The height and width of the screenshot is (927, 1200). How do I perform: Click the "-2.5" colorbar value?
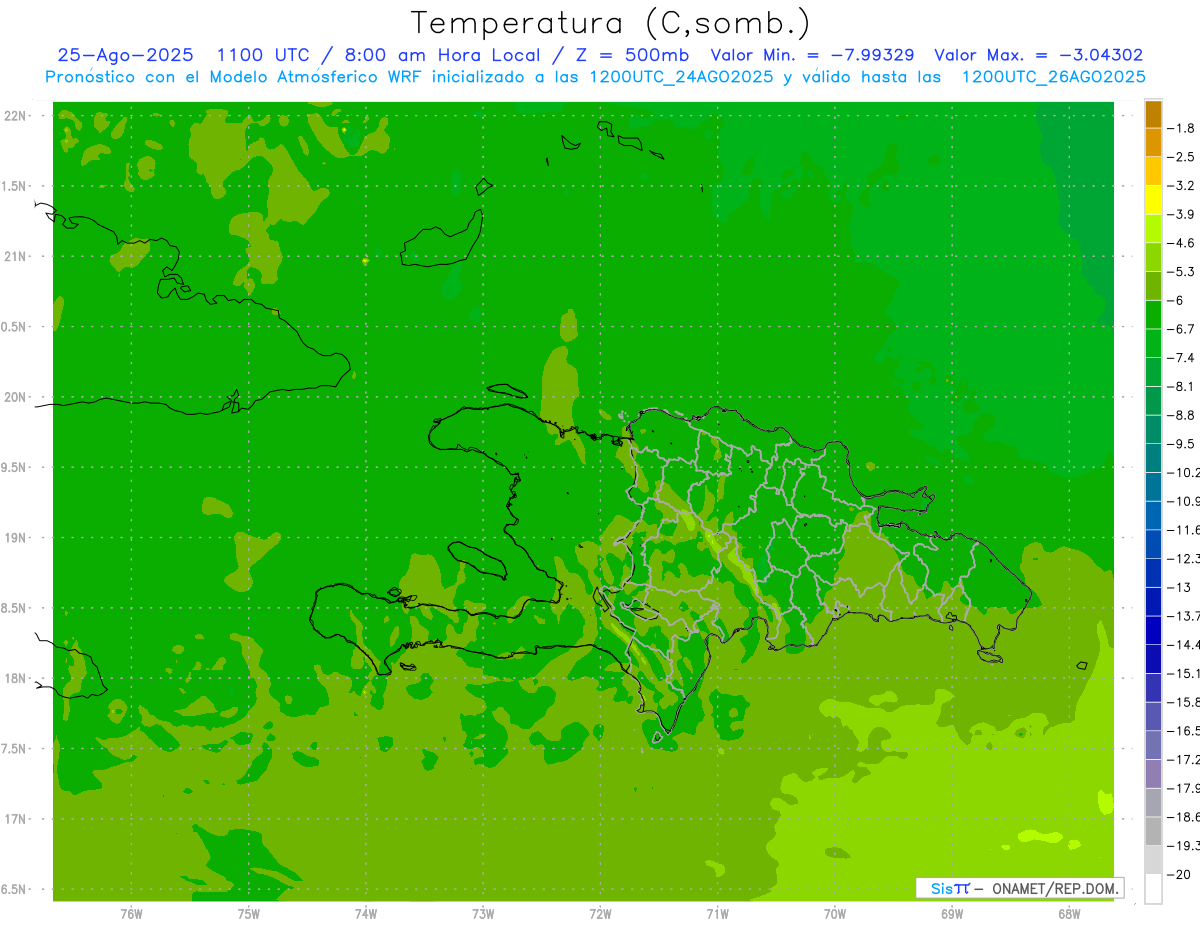click(1183, 157)
